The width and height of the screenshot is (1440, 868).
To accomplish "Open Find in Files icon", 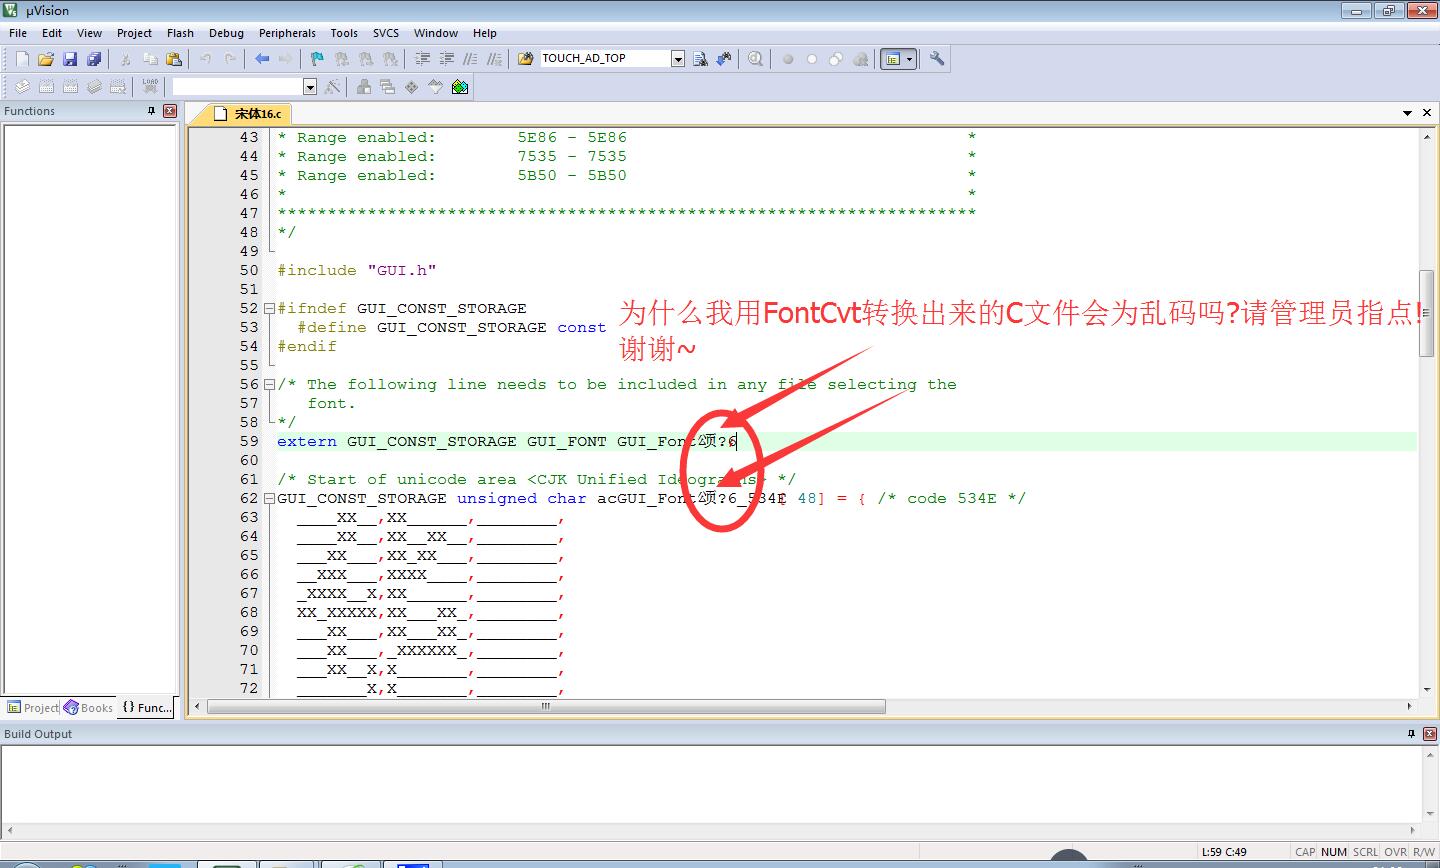I will pos(526,59).
